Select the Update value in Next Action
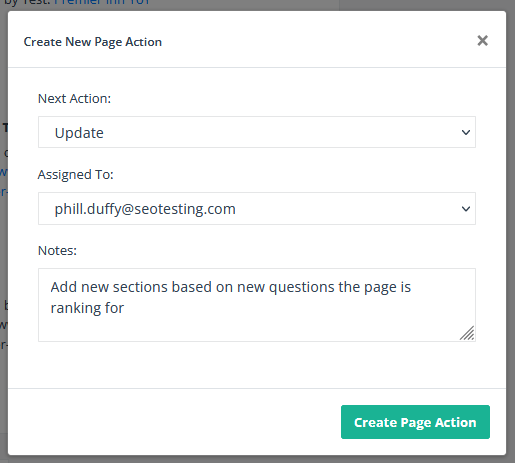 click(x=79, y=133)
